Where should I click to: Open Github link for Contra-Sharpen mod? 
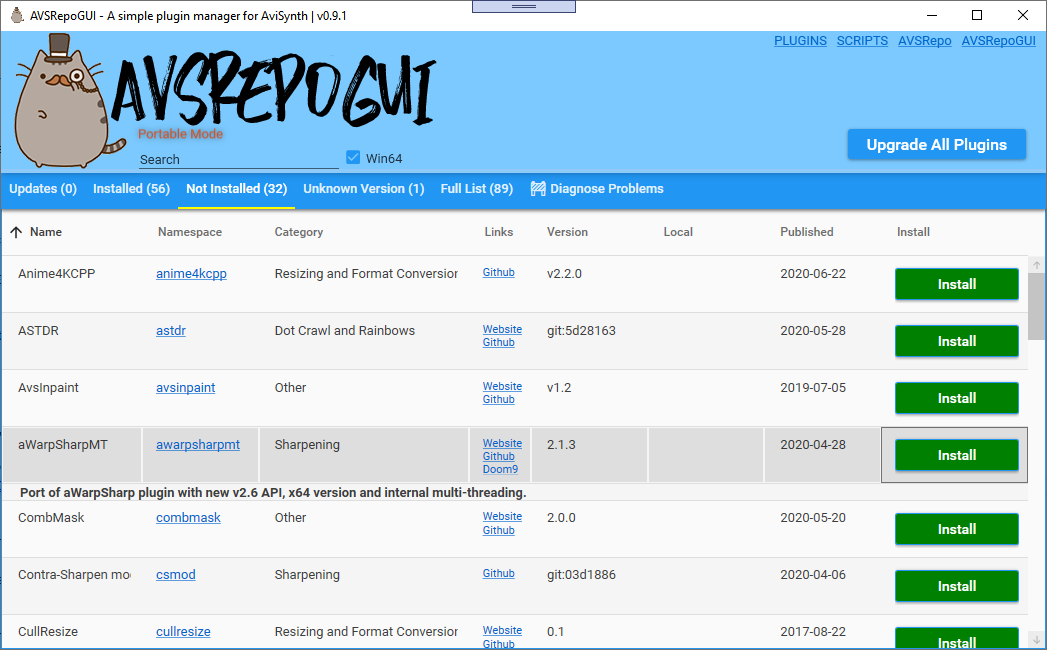pos(499,573)
